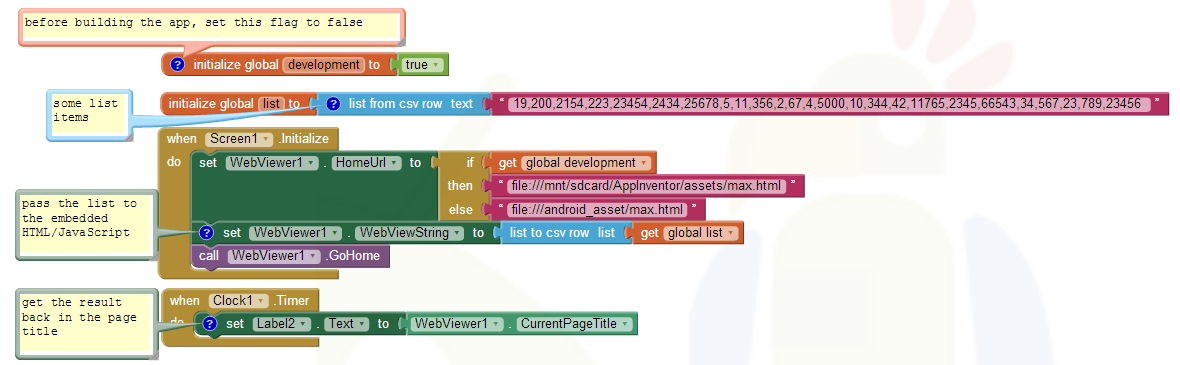Open the true/false dropdown on development block

423,65
